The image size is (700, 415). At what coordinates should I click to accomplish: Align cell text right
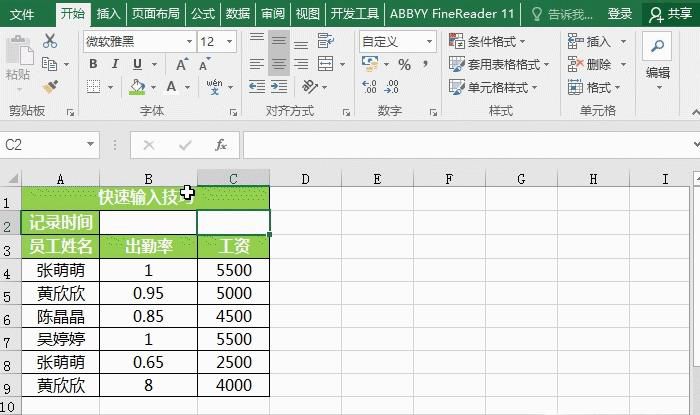[x=301, y=64]
